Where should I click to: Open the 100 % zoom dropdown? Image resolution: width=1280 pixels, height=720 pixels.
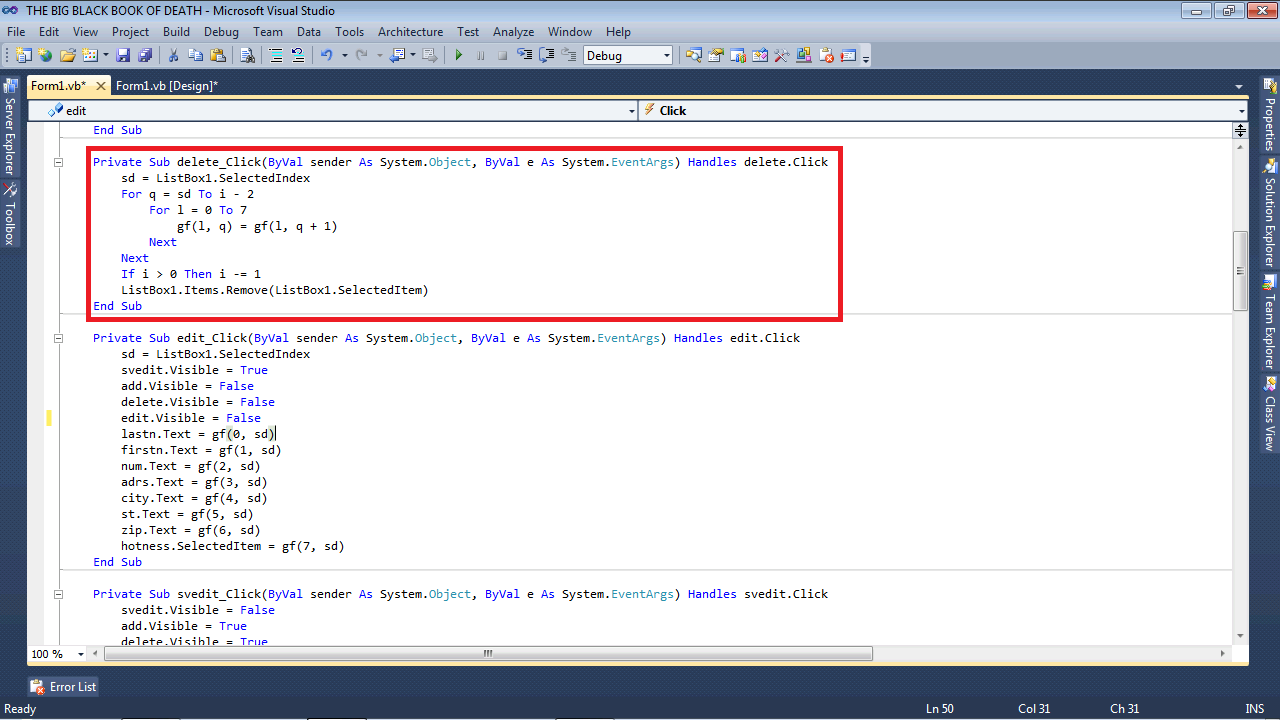coord(81,654)
